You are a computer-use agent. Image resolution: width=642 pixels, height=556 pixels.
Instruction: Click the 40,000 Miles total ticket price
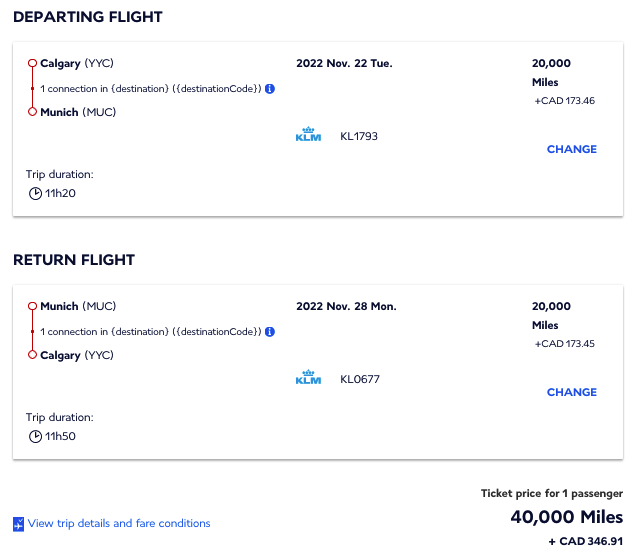click(x=566, y=517)
